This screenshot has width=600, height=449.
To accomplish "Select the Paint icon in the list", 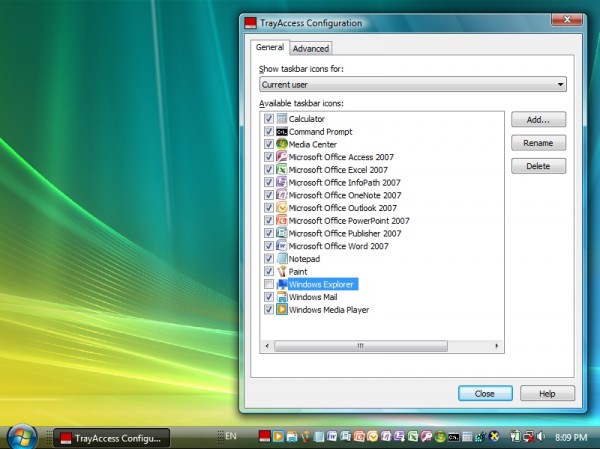I will click(282, 271).
